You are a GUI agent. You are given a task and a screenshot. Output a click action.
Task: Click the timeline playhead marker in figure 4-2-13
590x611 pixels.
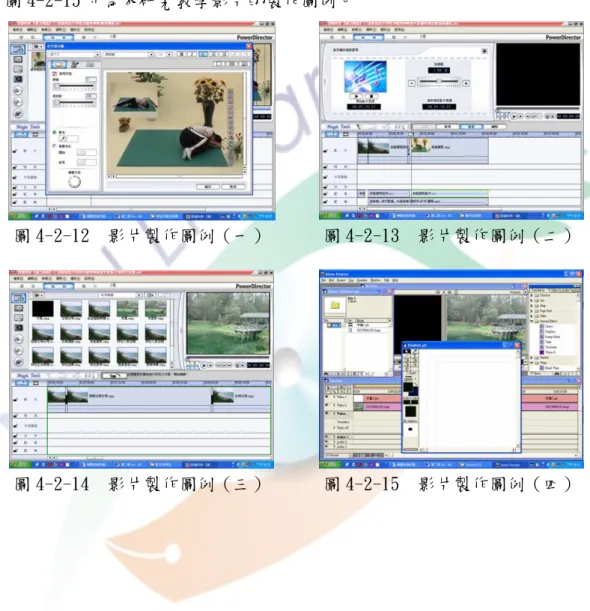[x=411, y=134]
